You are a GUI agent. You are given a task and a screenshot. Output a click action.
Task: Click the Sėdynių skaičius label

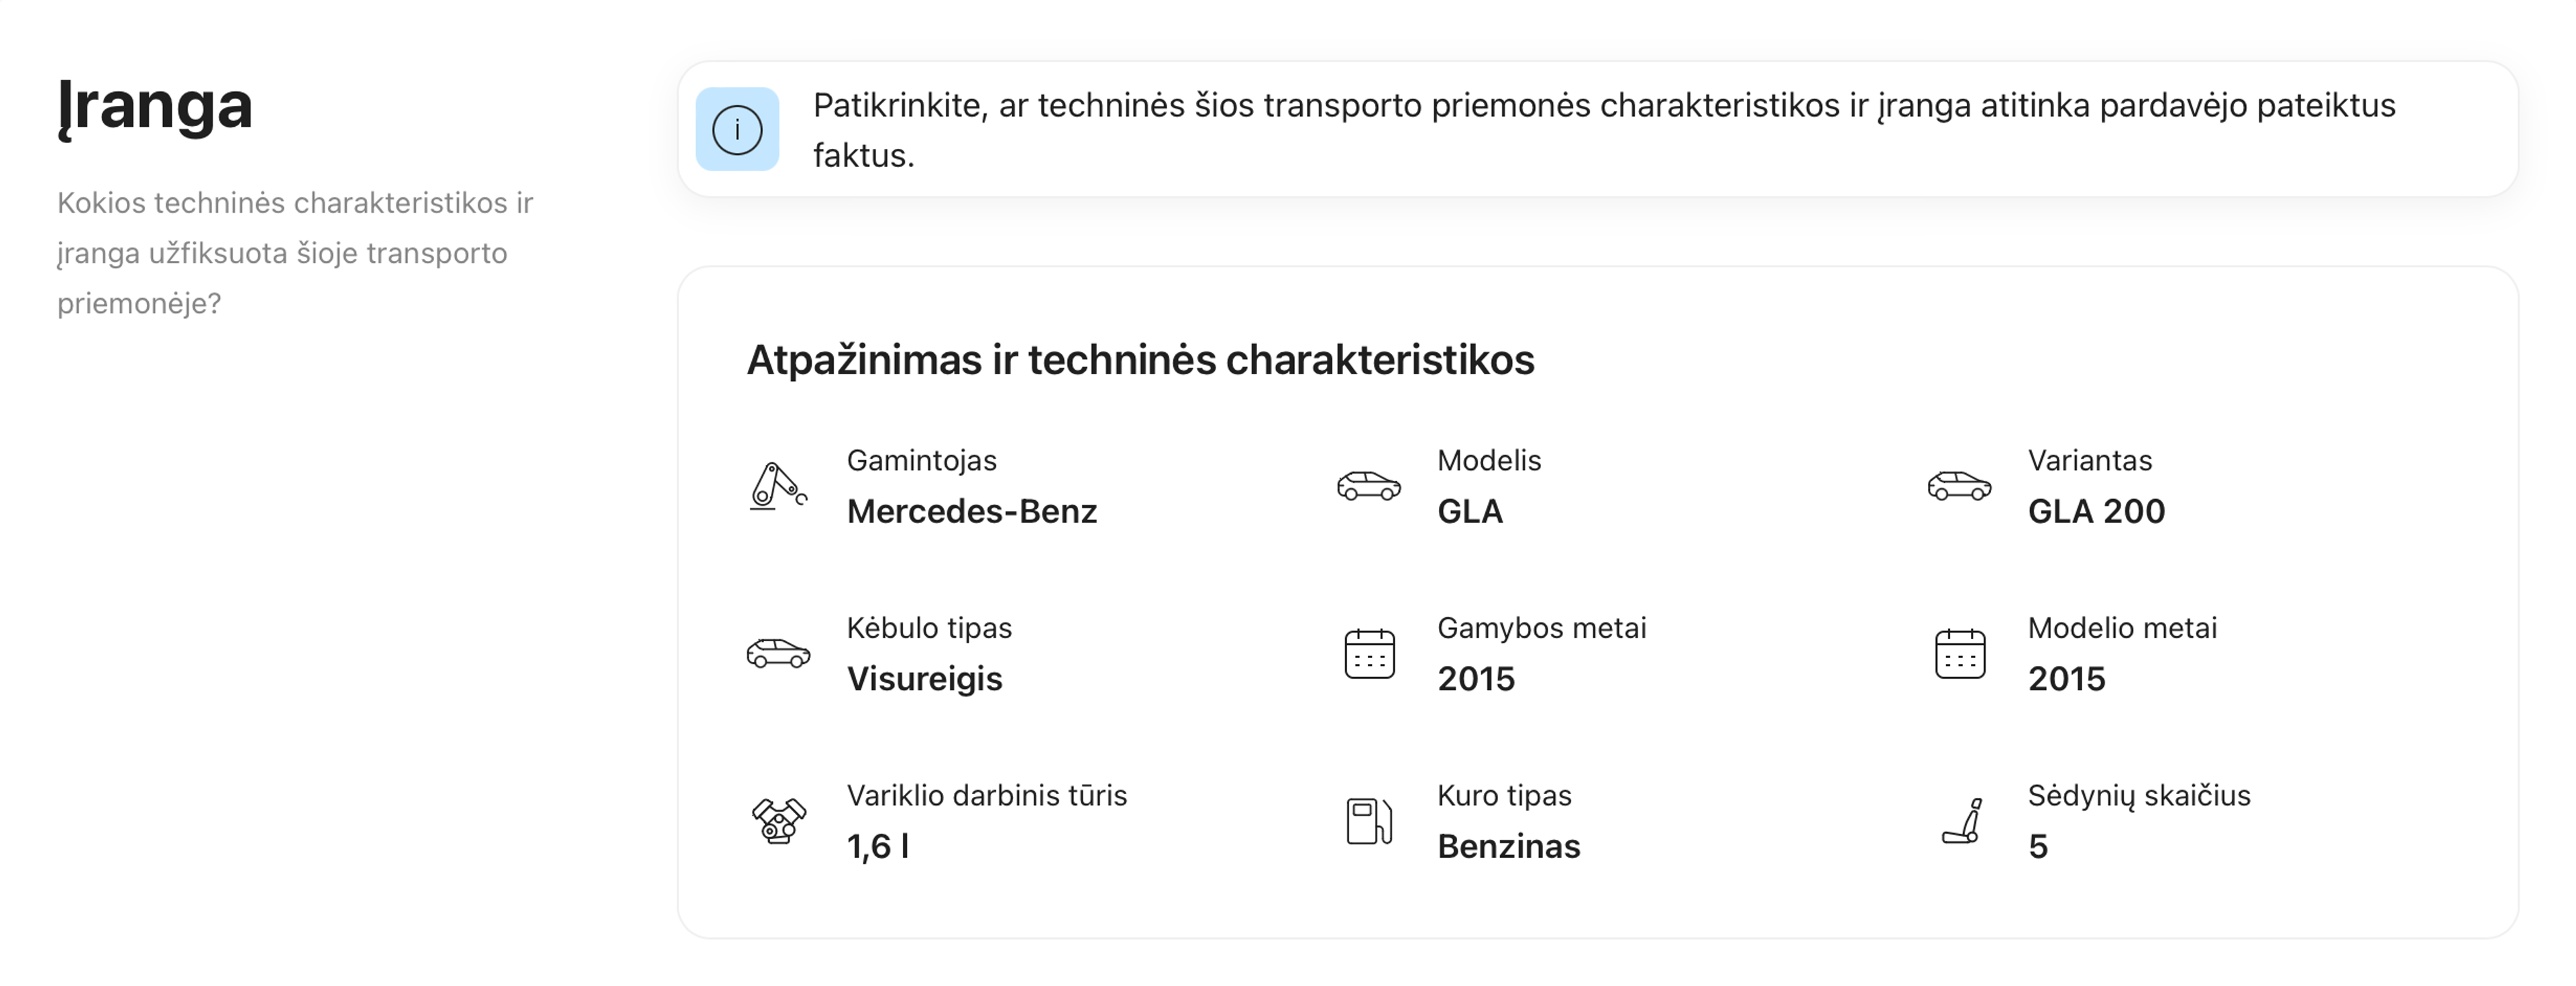click(2138, 796)
